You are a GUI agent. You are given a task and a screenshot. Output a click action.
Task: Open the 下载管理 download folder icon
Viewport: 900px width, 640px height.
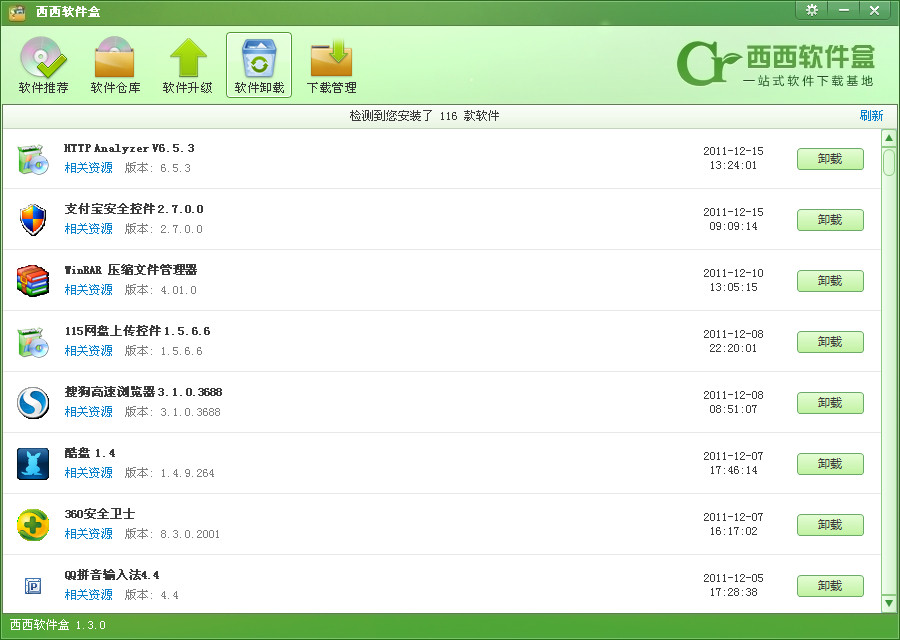pos(331,57)
